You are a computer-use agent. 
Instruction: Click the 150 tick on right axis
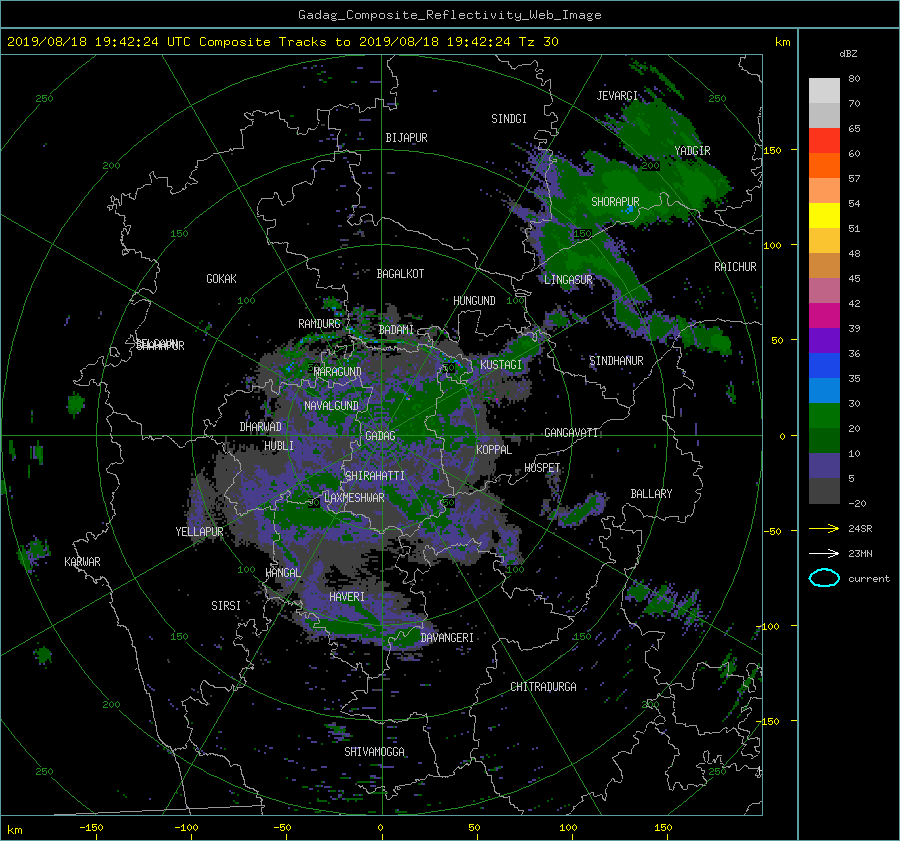pyautogui.click(x=772, y=150)
